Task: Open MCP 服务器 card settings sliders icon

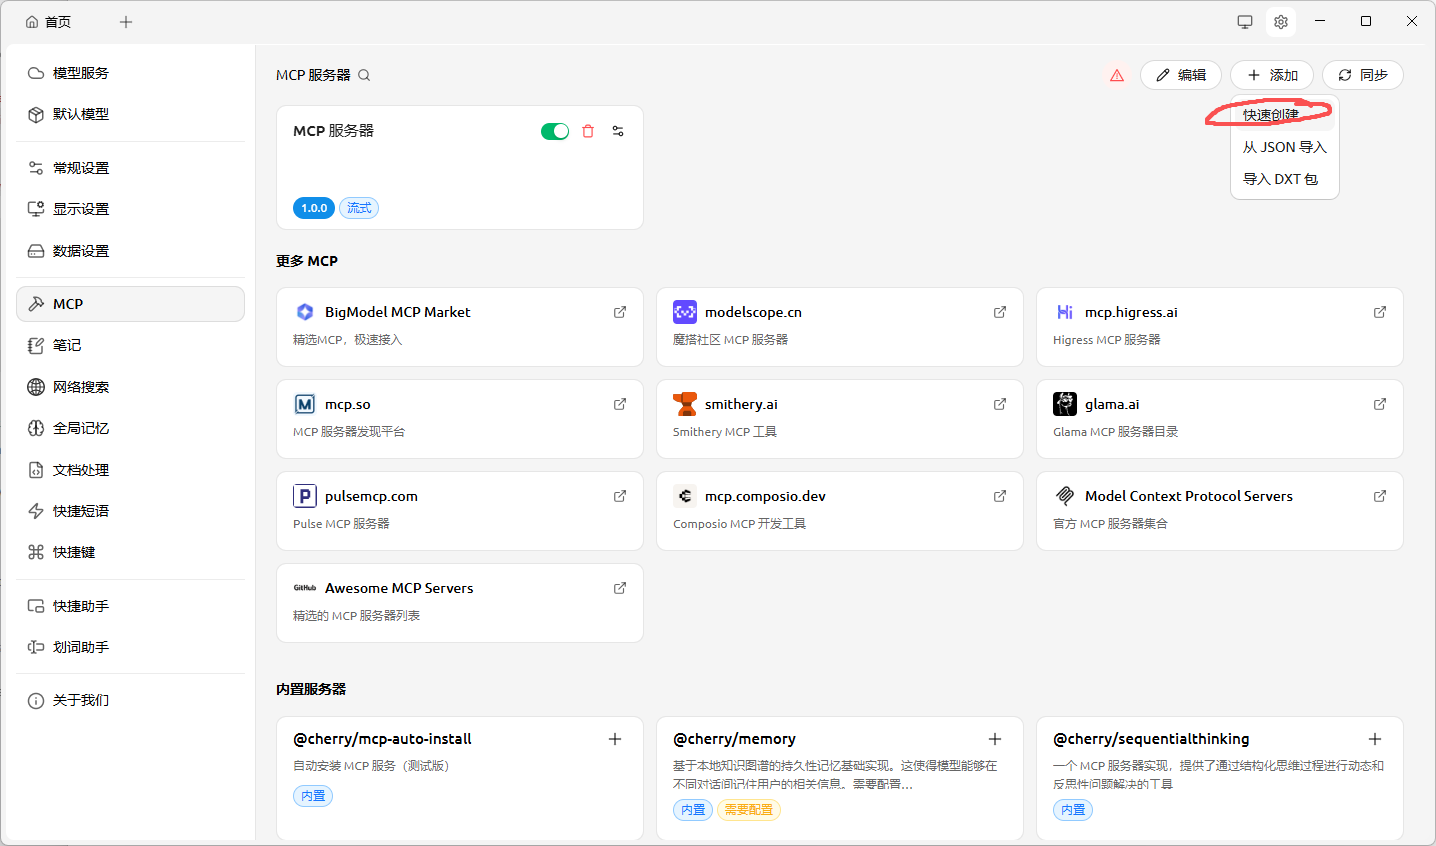Action: [x=618, y=131]
